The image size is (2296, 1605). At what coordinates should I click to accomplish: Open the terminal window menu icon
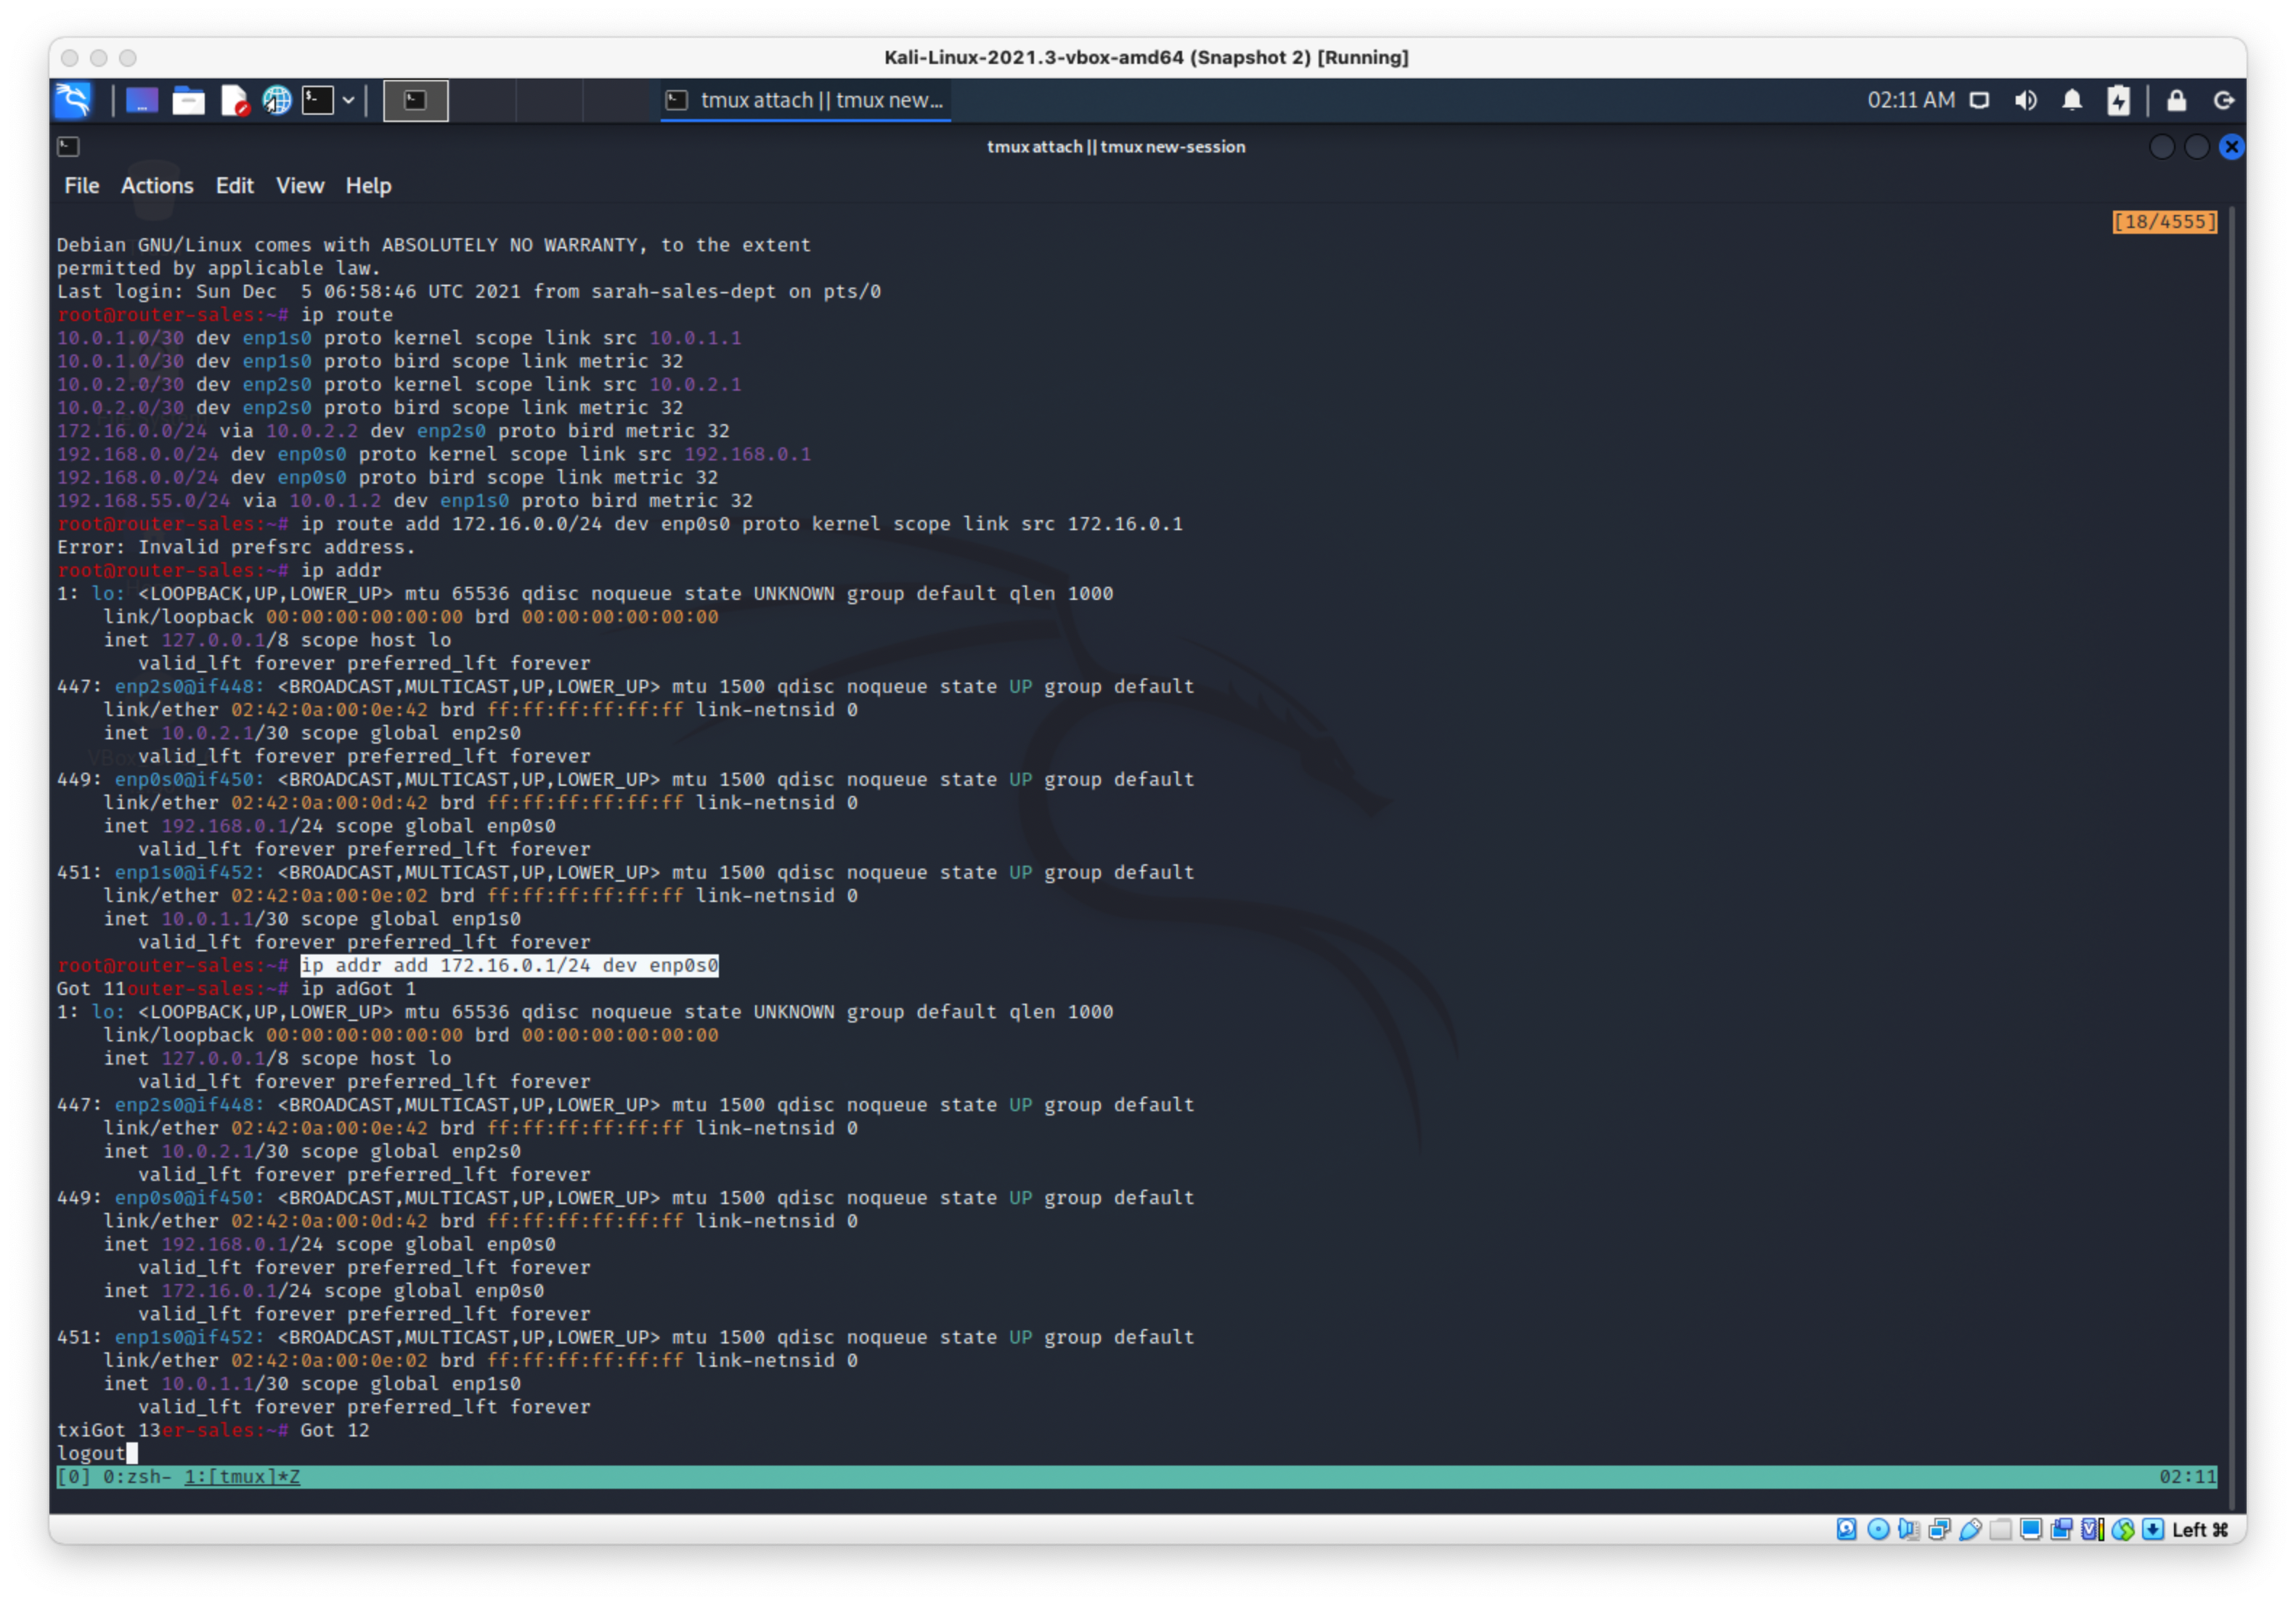68,147
